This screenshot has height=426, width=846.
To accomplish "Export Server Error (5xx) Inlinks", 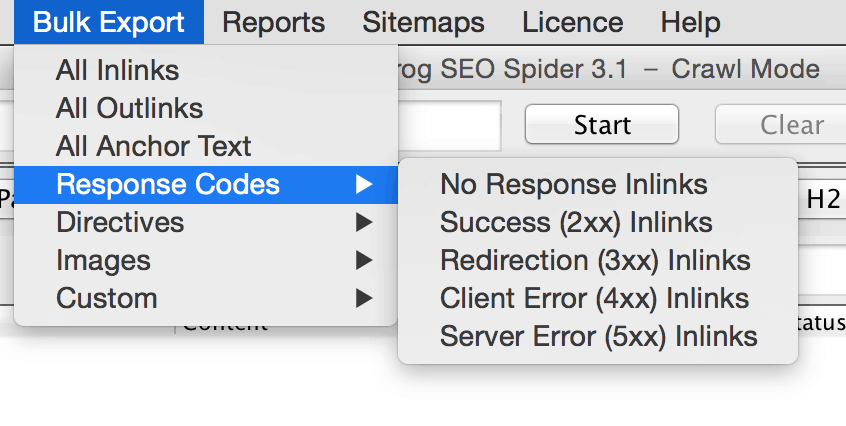I will pos(598,336).
